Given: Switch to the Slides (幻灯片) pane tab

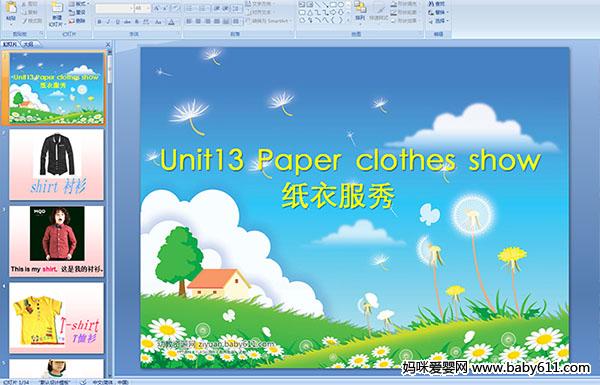Looking at the screenshot, I should pyautogui.click(x=10, y=45).
